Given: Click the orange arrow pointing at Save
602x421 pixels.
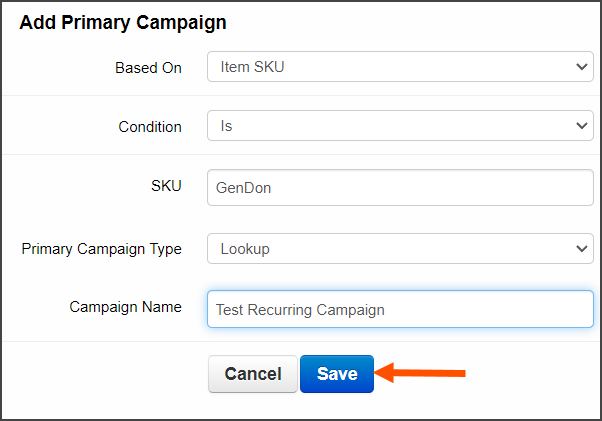Looking at the screenshot, I should point(420,373).
